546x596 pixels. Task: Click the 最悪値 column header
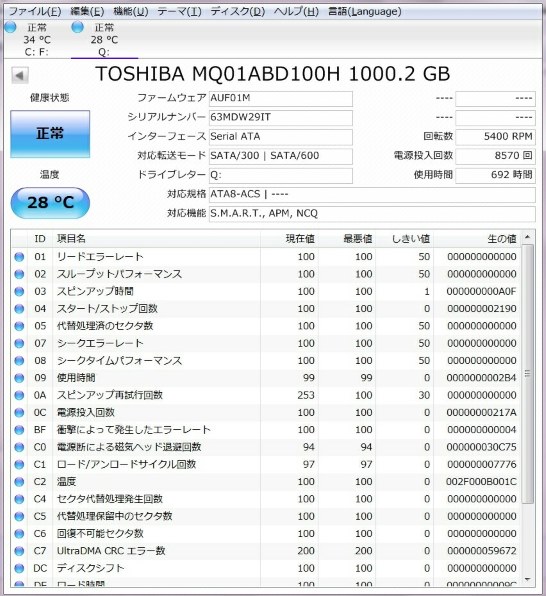coord(347,239)
